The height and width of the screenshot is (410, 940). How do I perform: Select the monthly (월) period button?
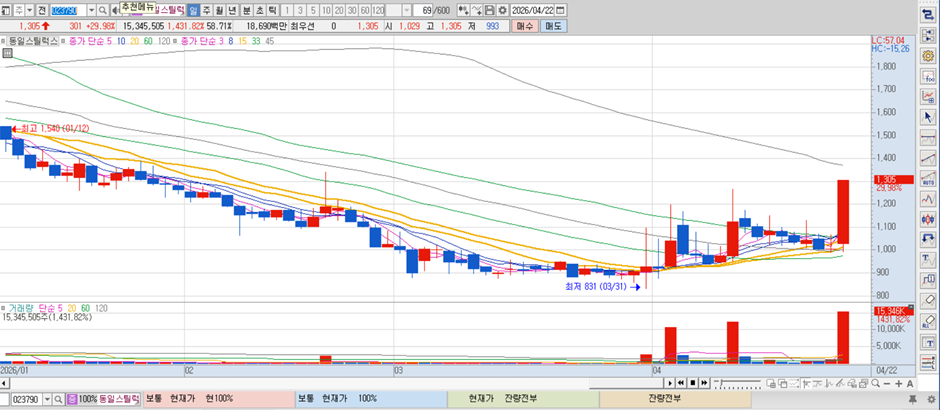click(x=219, y=10)
